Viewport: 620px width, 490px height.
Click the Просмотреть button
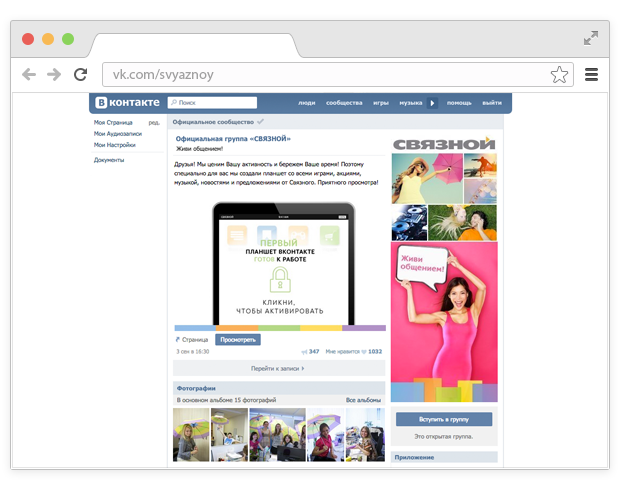coord(238,340)
